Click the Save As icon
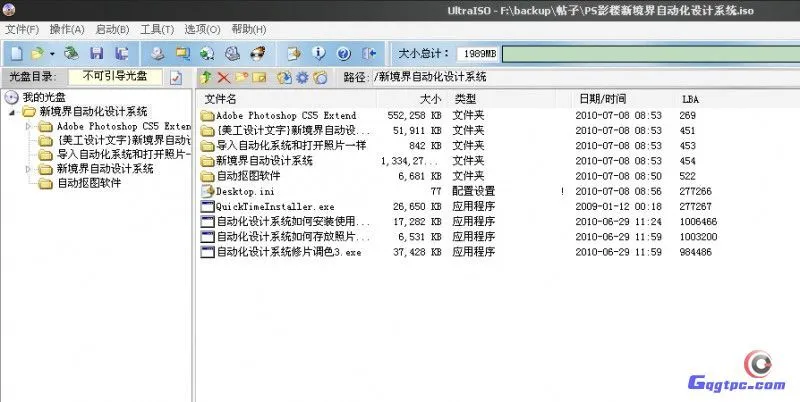The width and height of the screenshot is (800, 402). (x=121, y=53)
